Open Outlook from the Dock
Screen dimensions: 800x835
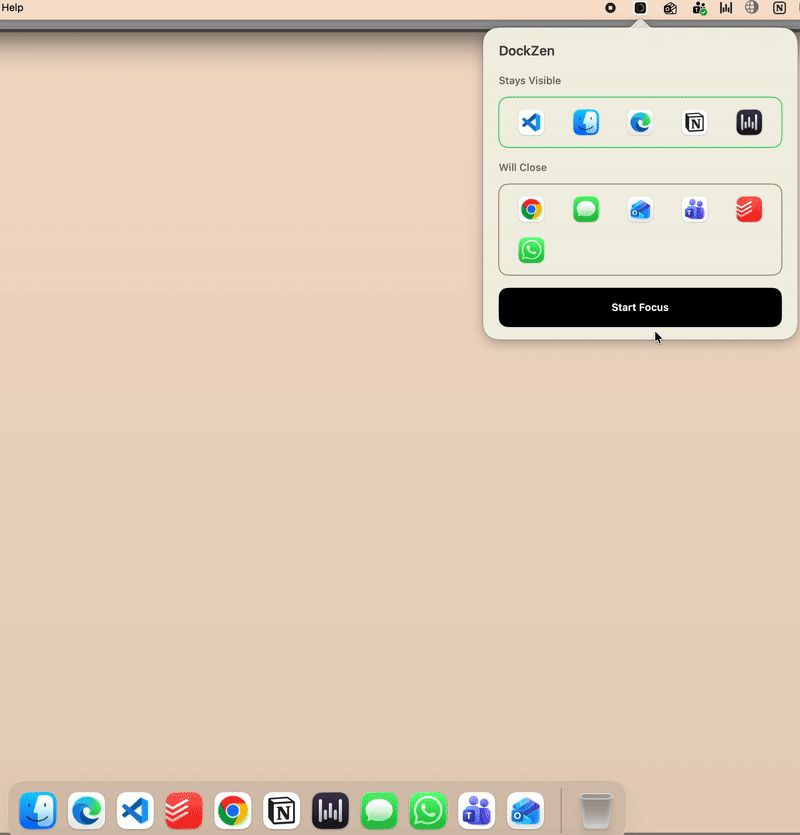coord(525,811)
